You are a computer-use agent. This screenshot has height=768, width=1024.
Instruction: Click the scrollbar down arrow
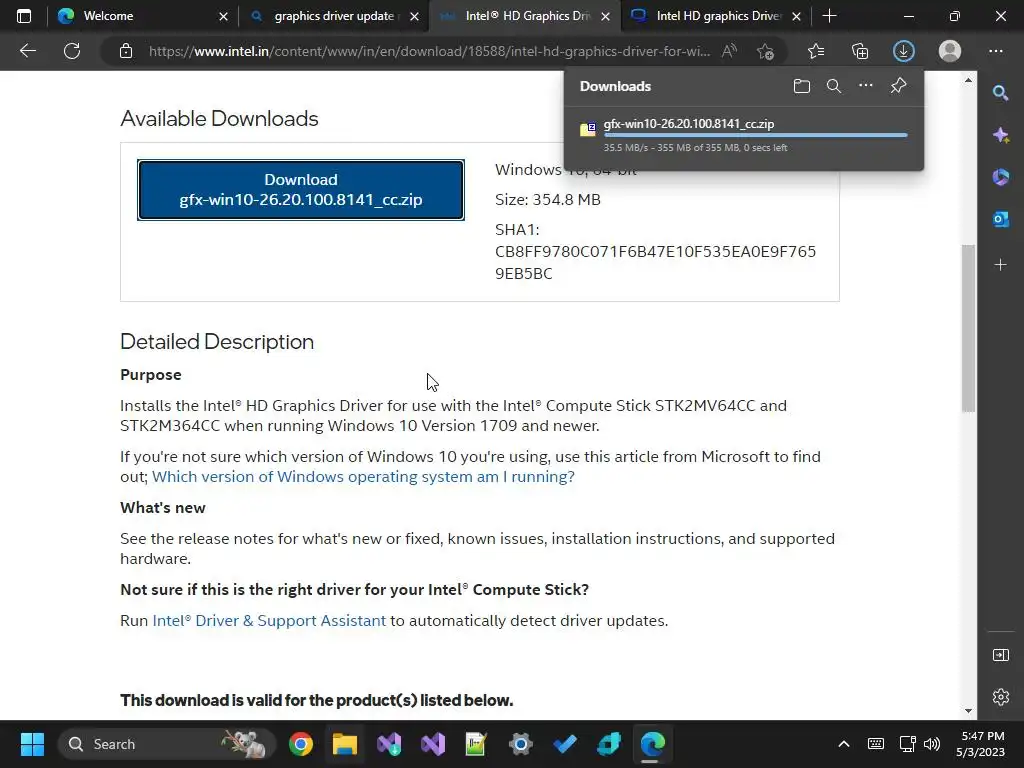(968, 711)
